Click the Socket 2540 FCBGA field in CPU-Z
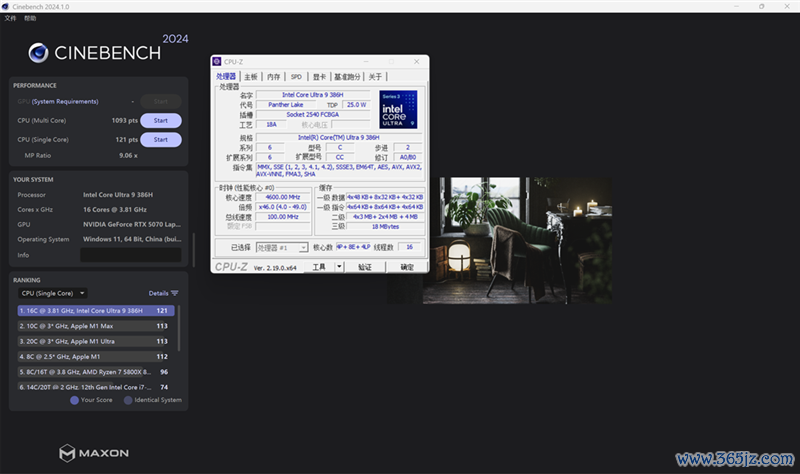 [x=313, y=115]
